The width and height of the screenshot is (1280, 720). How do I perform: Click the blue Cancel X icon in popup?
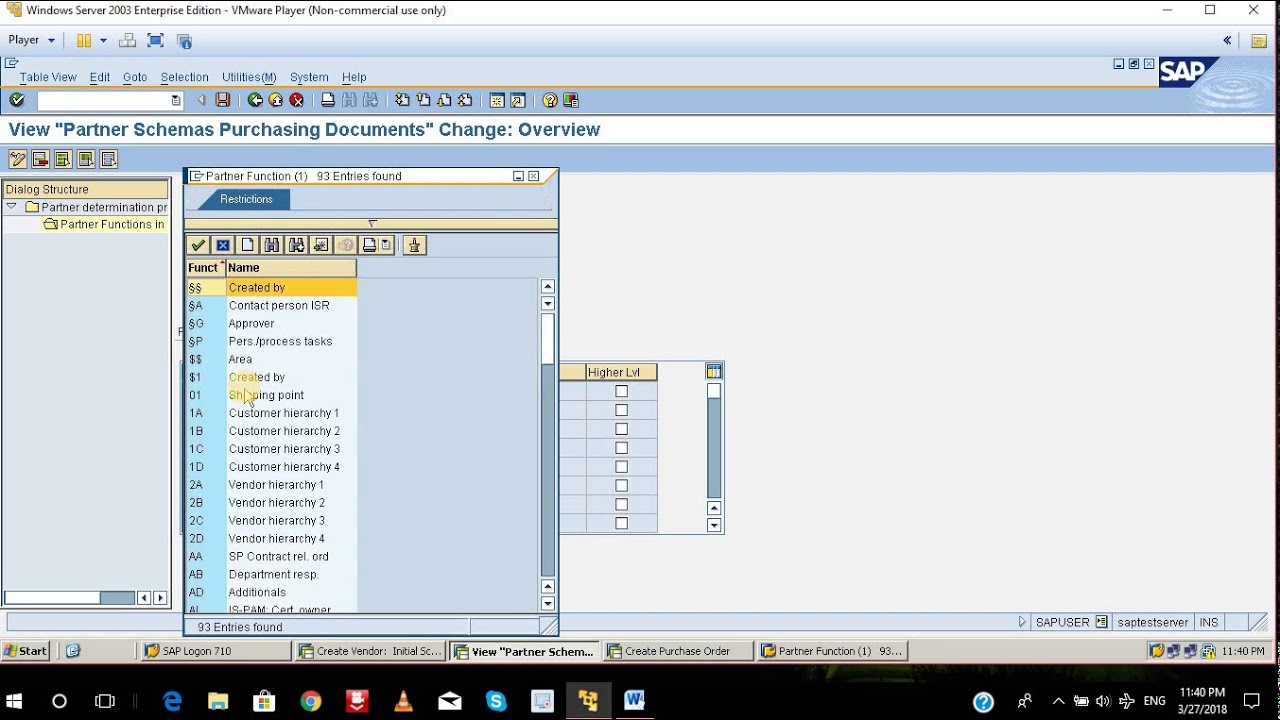point(223,245)
